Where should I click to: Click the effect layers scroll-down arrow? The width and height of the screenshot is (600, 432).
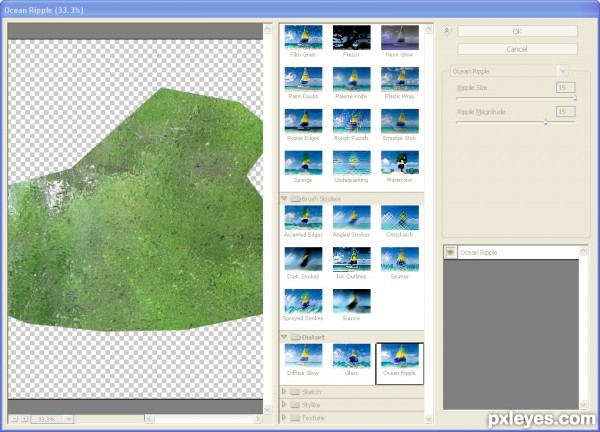[x=583, y=404]
